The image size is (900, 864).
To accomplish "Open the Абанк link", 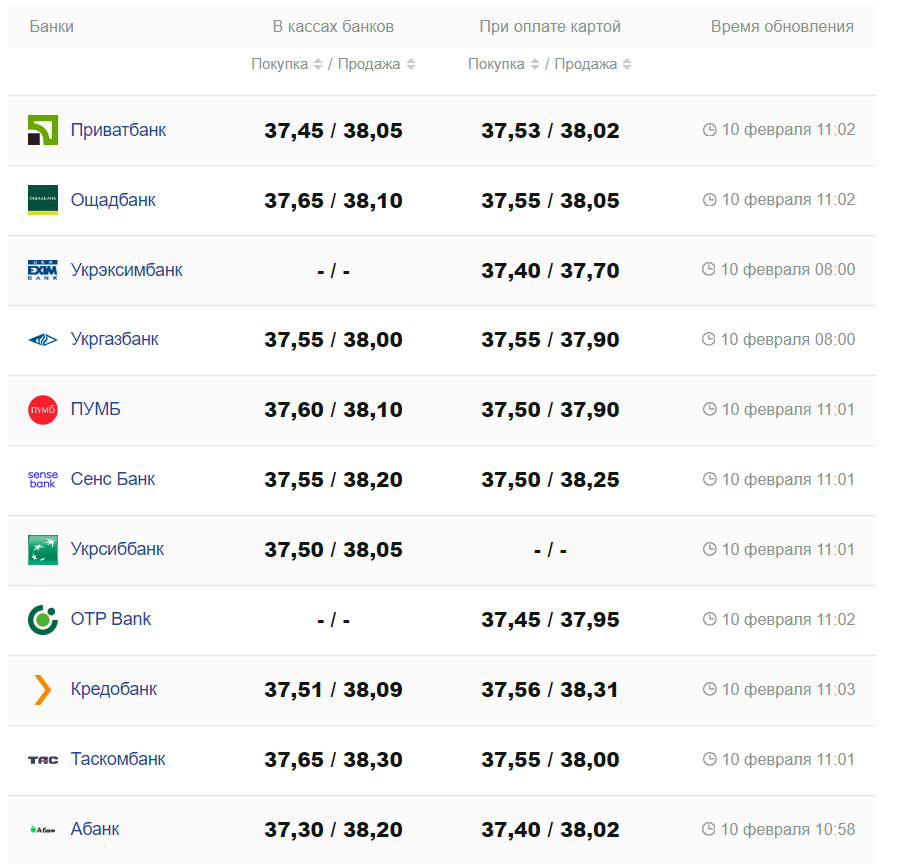I will coord(95,829).
